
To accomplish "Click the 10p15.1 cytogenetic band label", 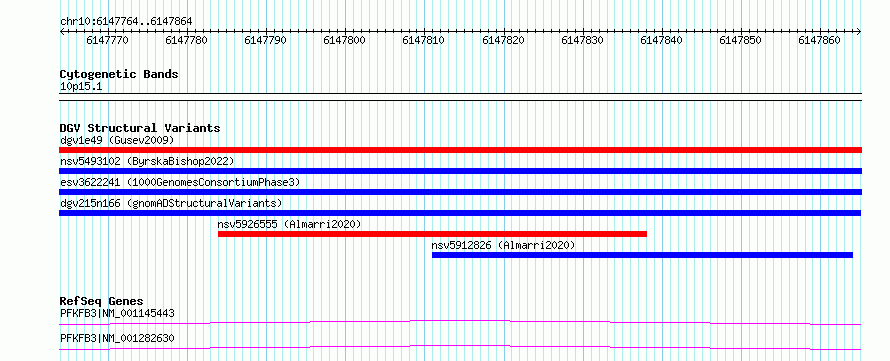I will (81, 87).
